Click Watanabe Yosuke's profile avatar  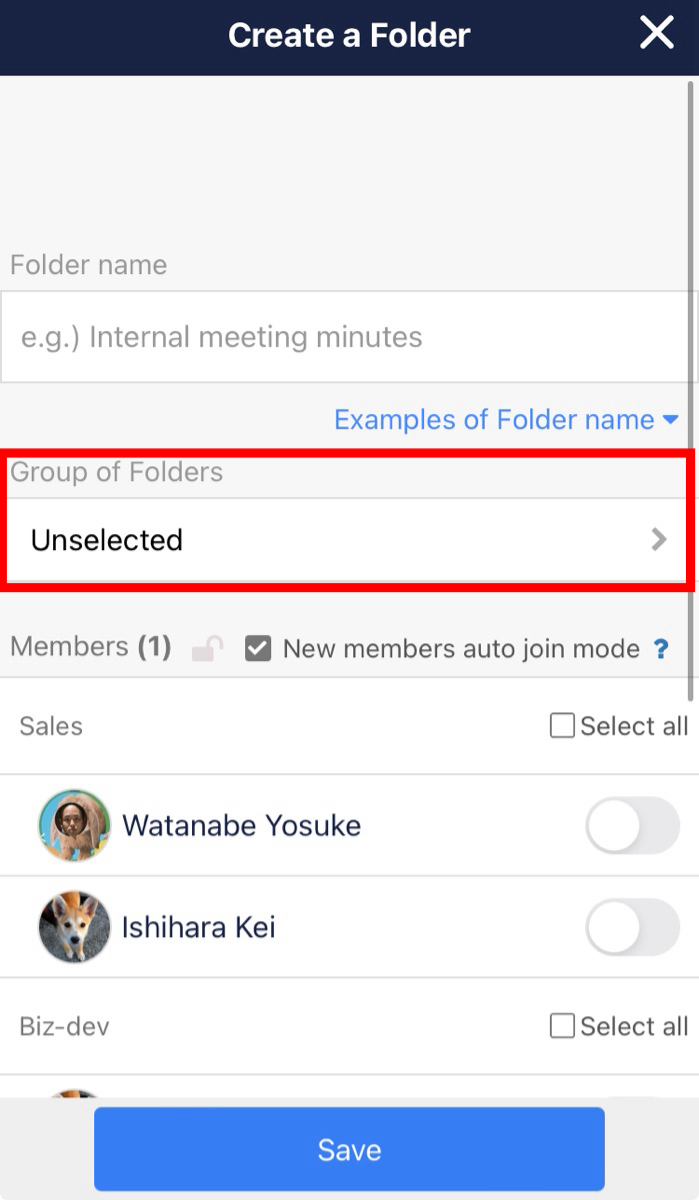click(x=74, y=826)
